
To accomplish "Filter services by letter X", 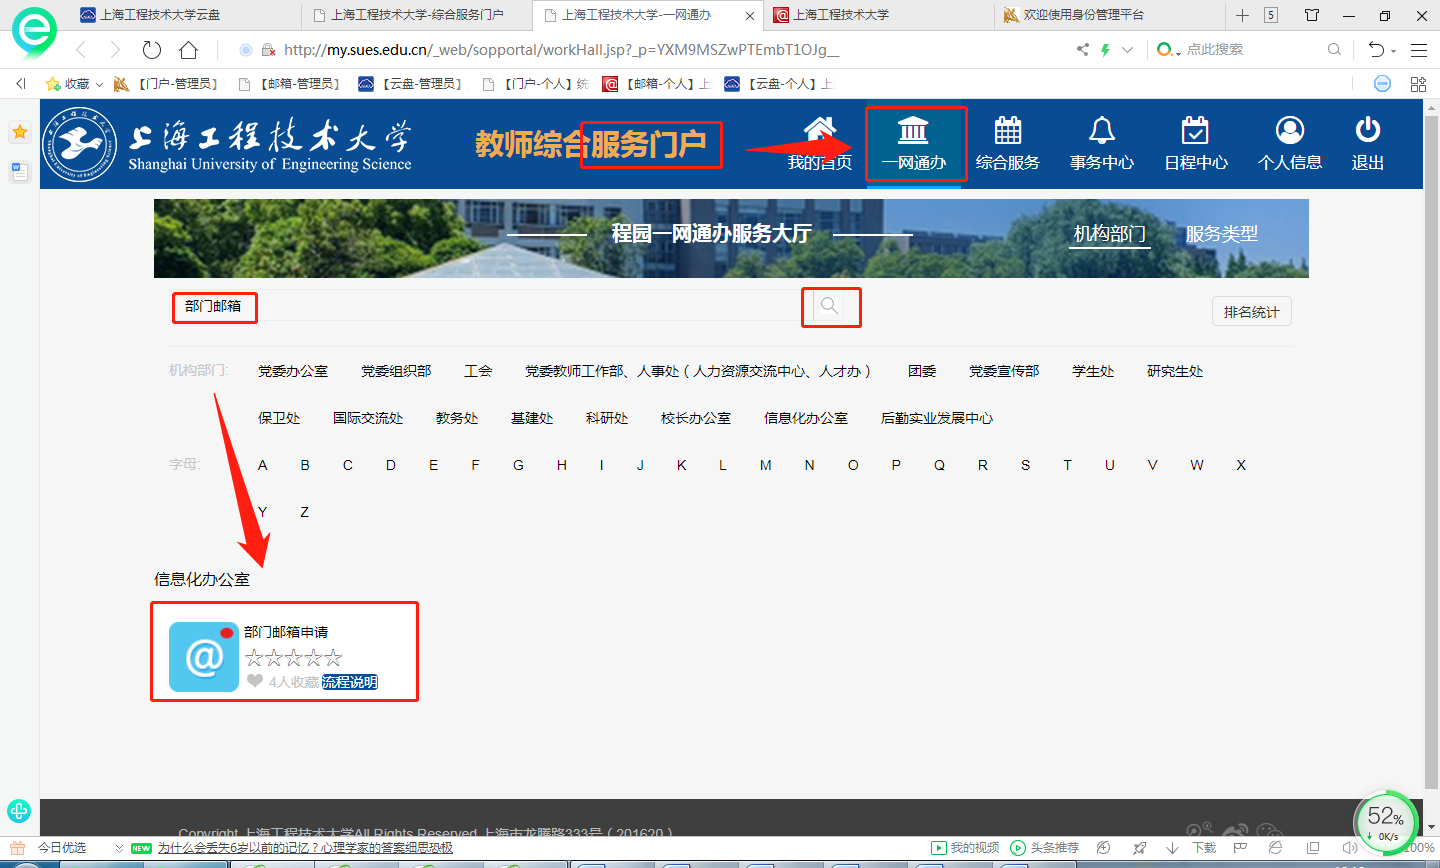I will pos(1241,465).
